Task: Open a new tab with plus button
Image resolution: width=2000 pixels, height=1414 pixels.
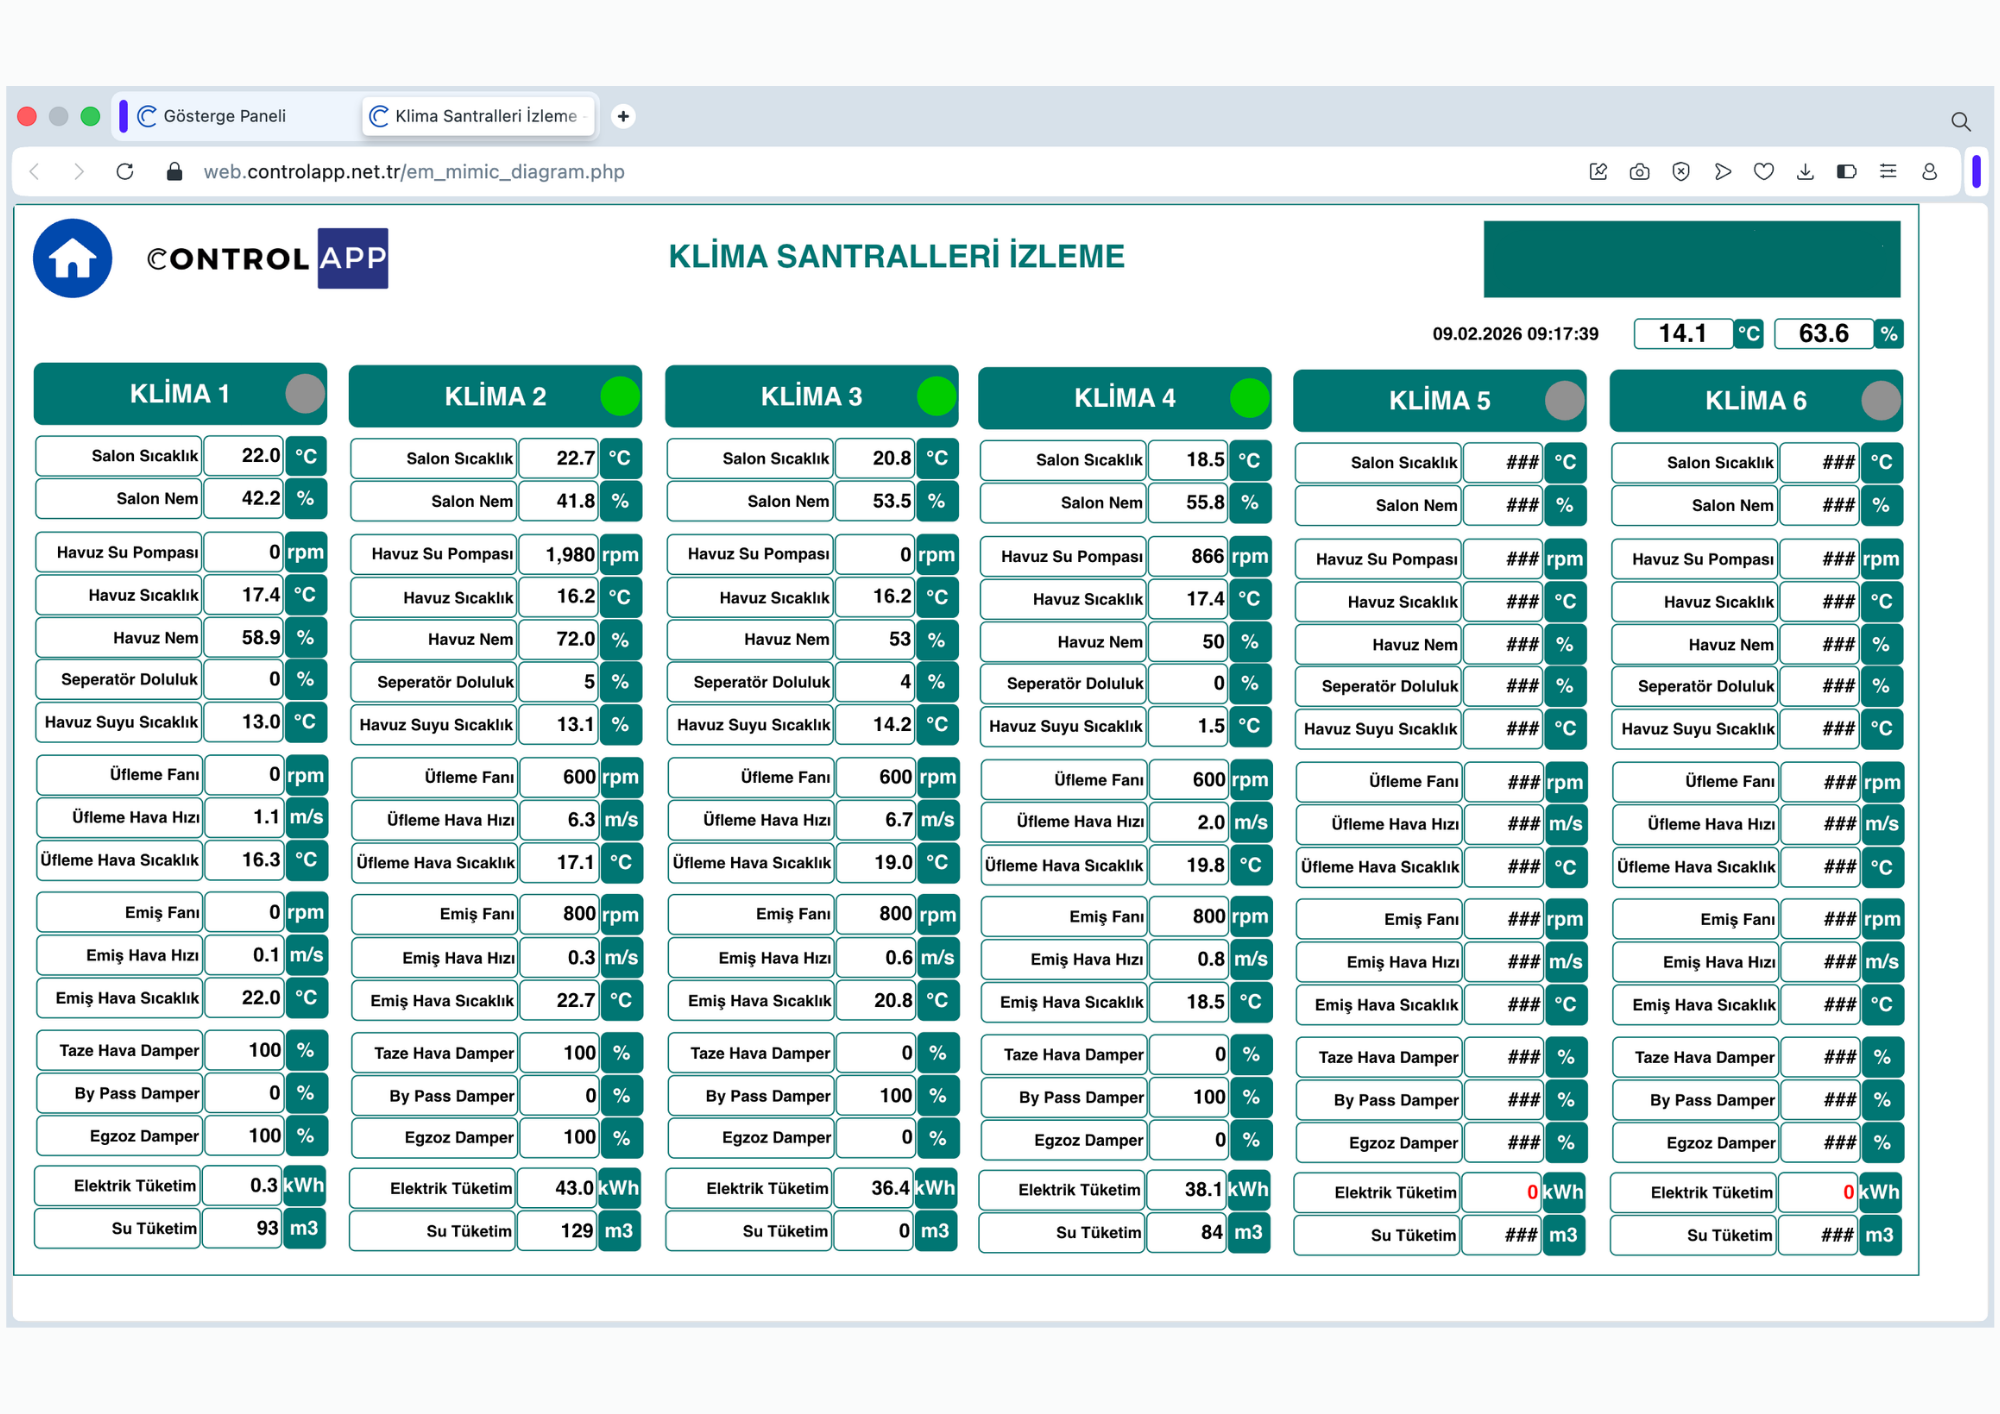Action: 623,116
